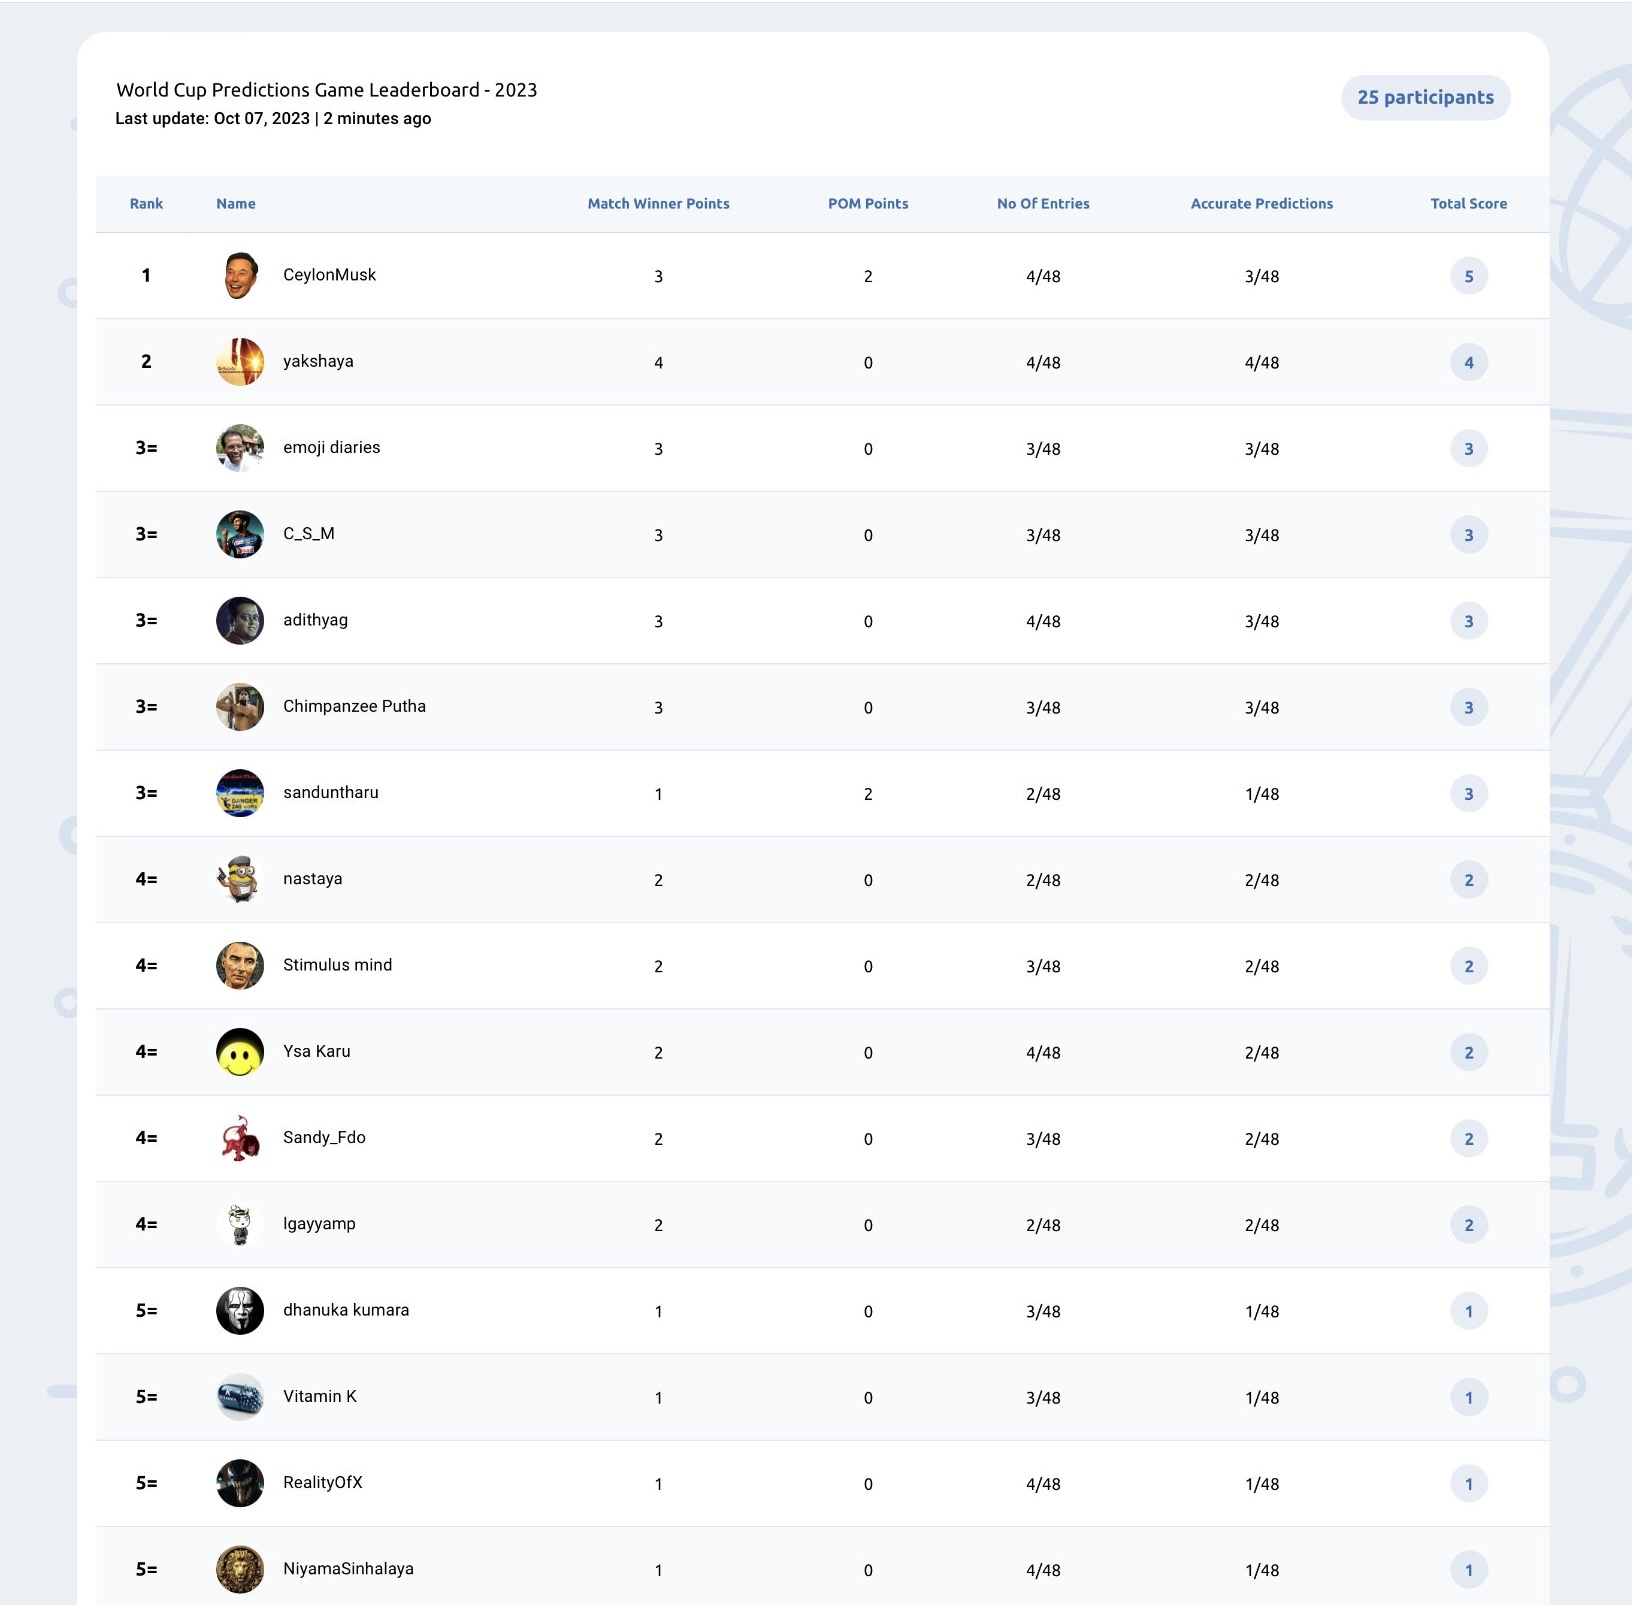1634x1605 pixels.
Task: Select the nastaya minion avatar
Action: (x=240, y=880)
